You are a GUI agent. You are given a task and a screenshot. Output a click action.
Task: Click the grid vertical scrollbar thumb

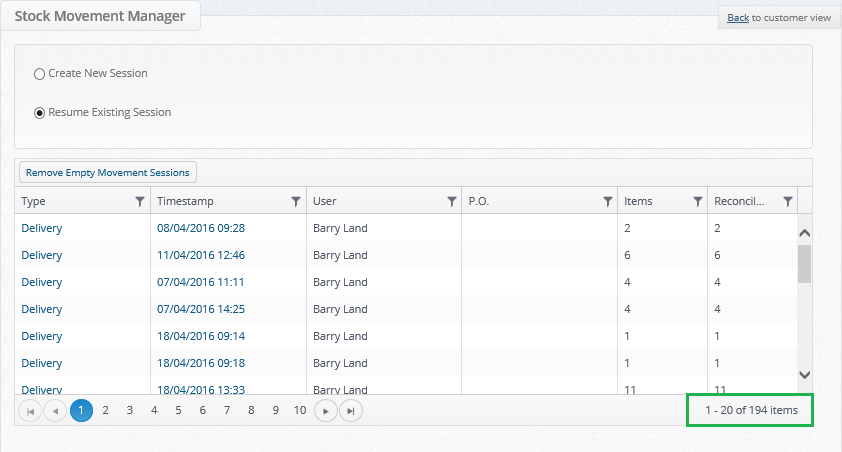tap(804, 264)
